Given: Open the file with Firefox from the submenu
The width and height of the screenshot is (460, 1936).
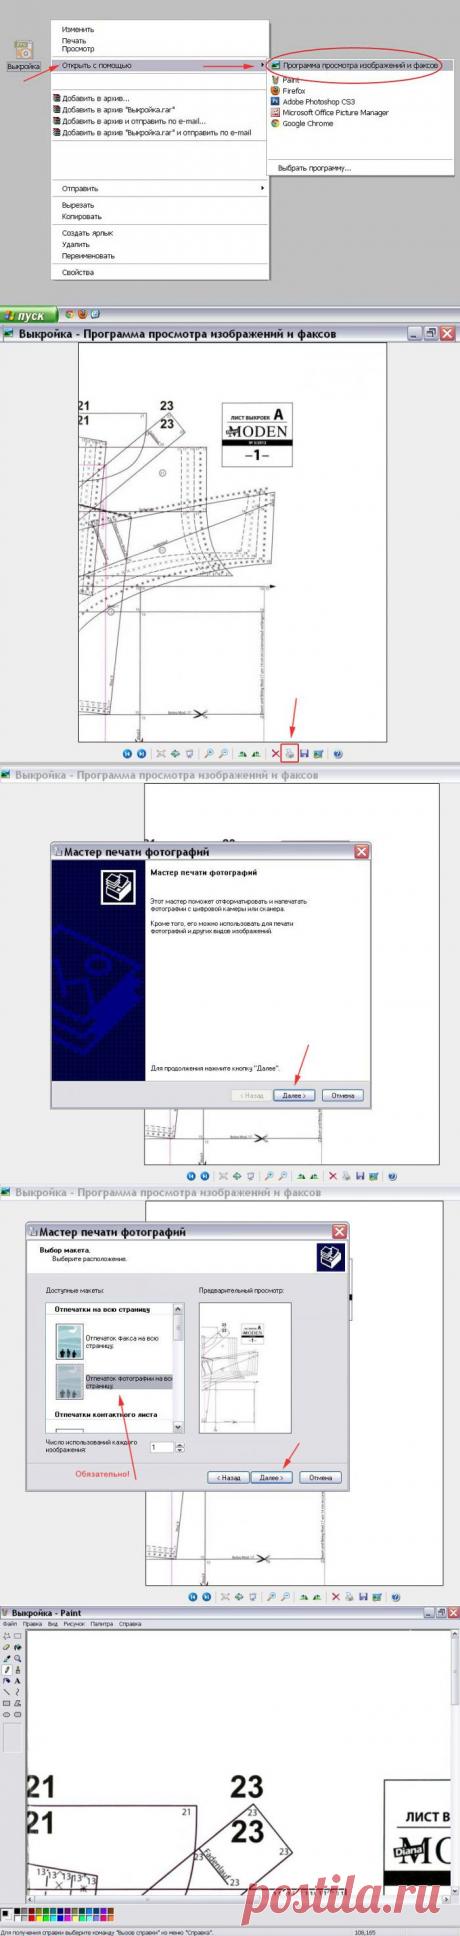Looking at the screenshot, I should click(x=294, y=90).
